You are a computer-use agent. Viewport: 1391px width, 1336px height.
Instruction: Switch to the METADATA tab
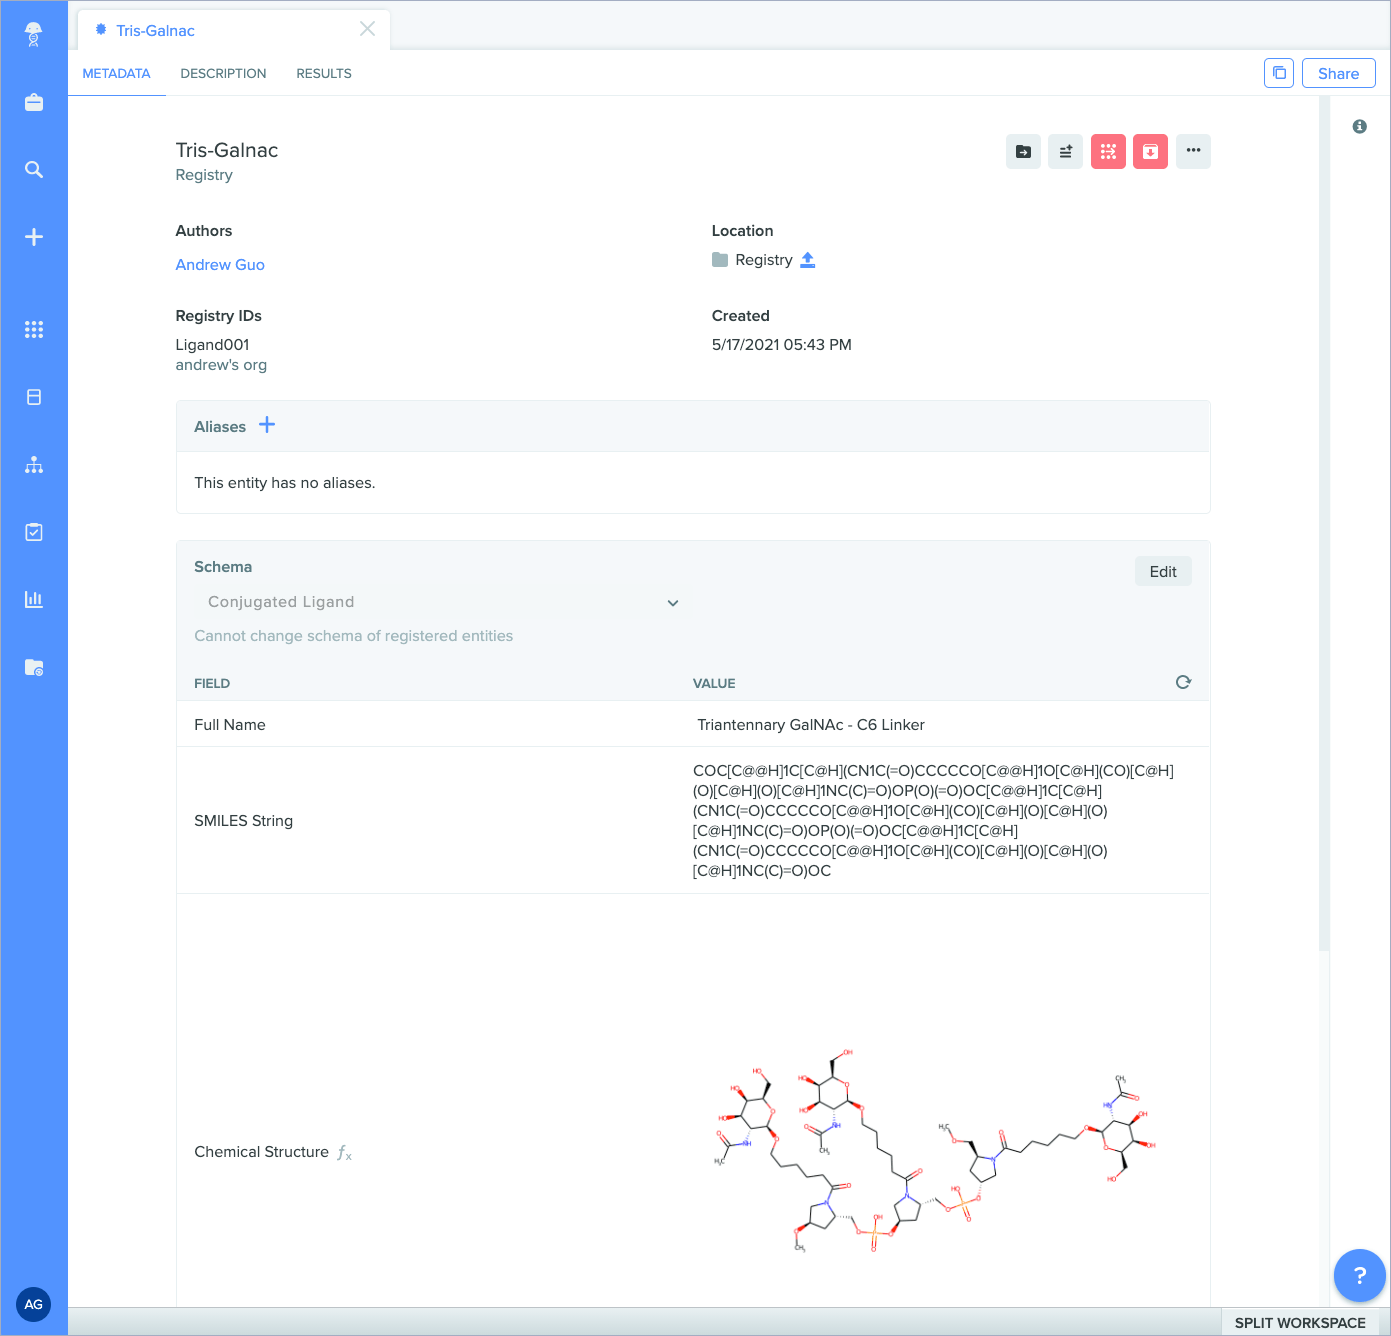click(x=116, y=73)
